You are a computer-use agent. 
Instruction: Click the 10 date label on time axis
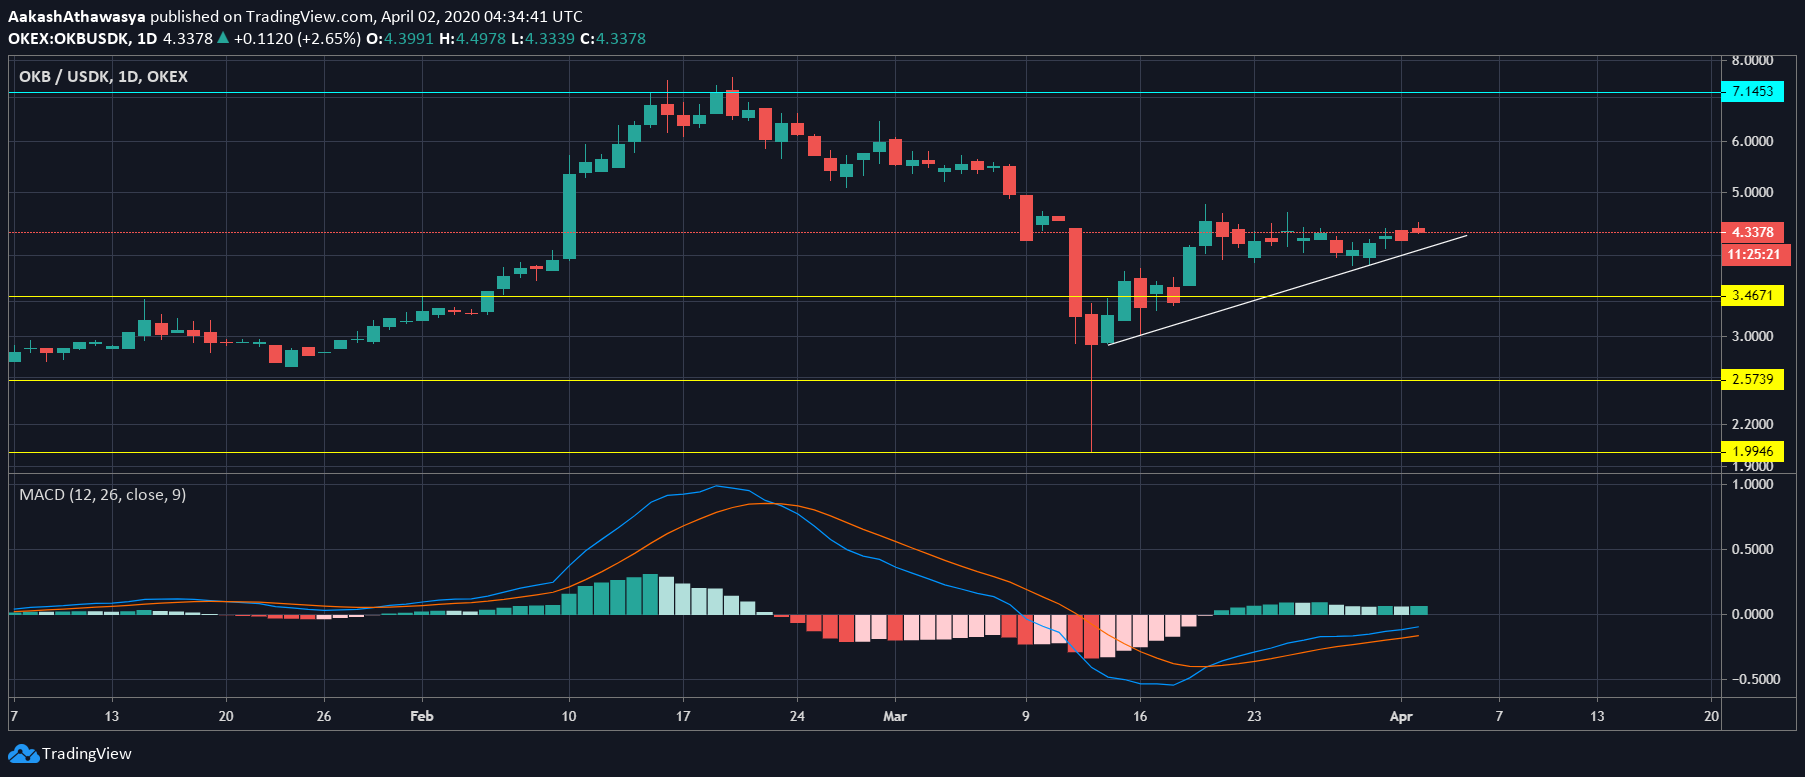pyautogui.click(x=569, y=716)
